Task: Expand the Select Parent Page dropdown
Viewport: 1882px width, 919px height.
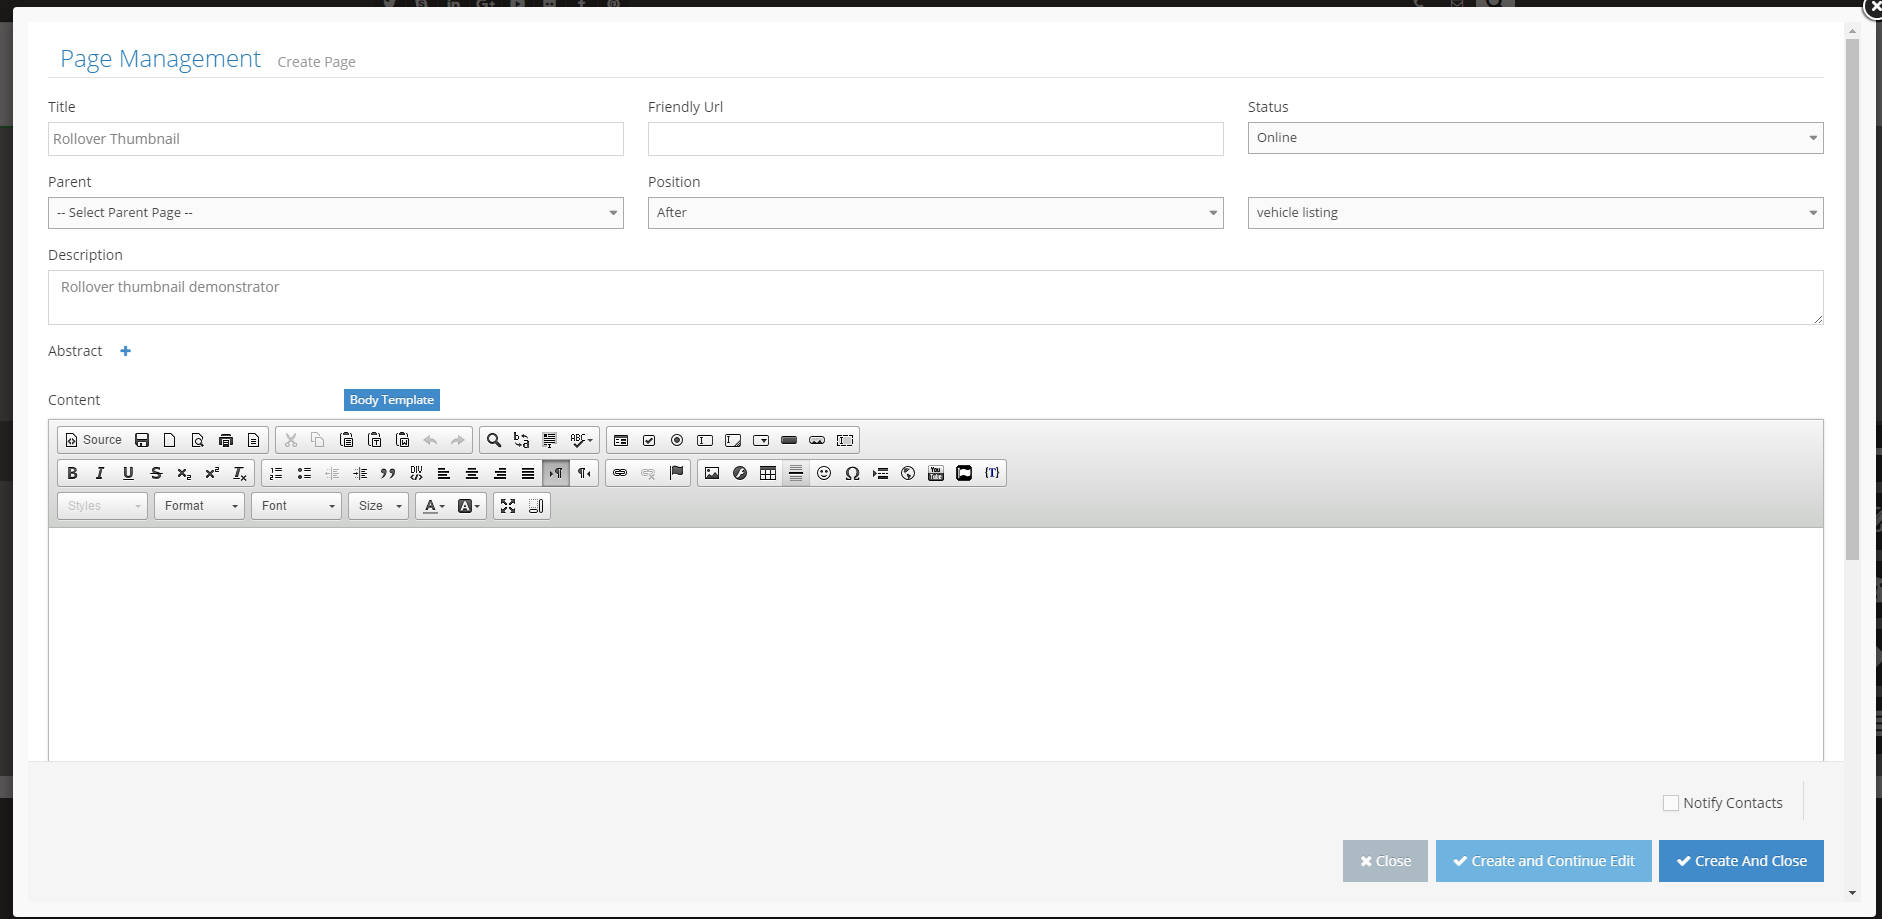Action: pyautogui.click(x=335, y=213)
